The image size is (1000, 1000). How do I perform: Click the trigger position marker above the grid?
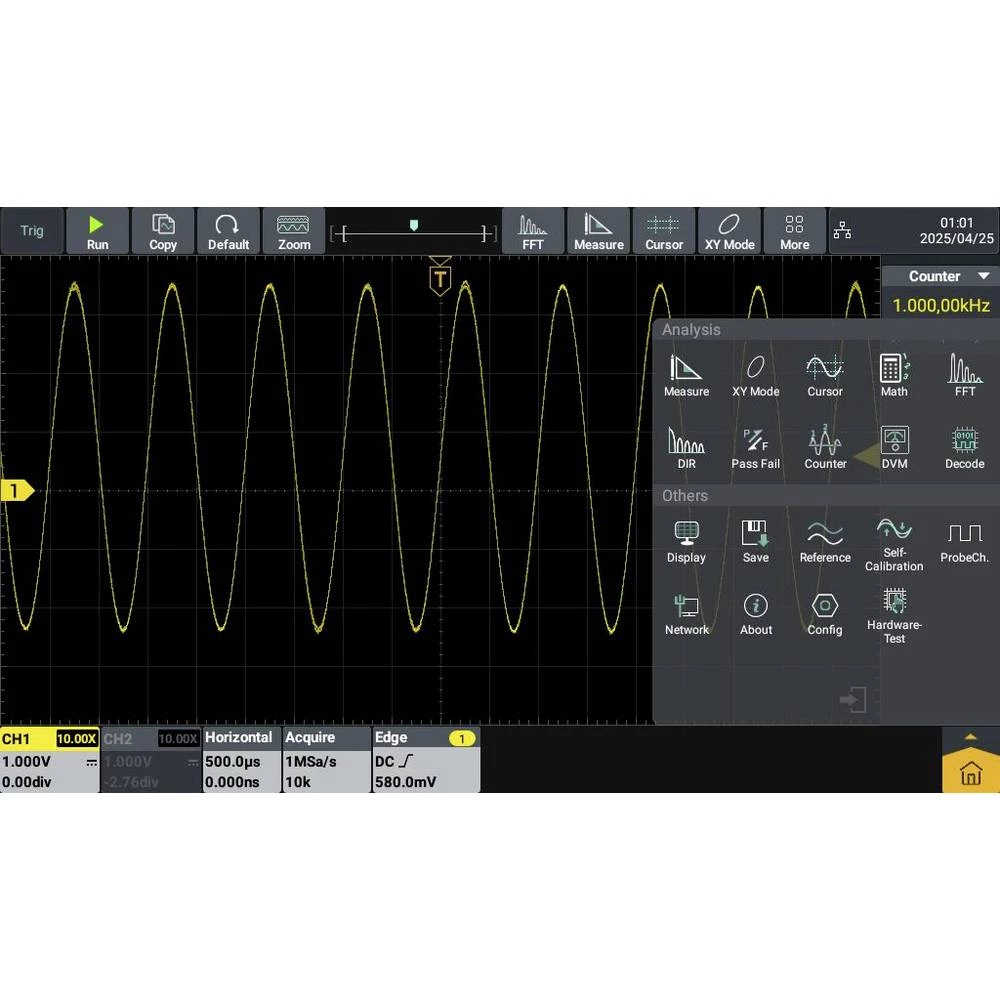[440, 277]
